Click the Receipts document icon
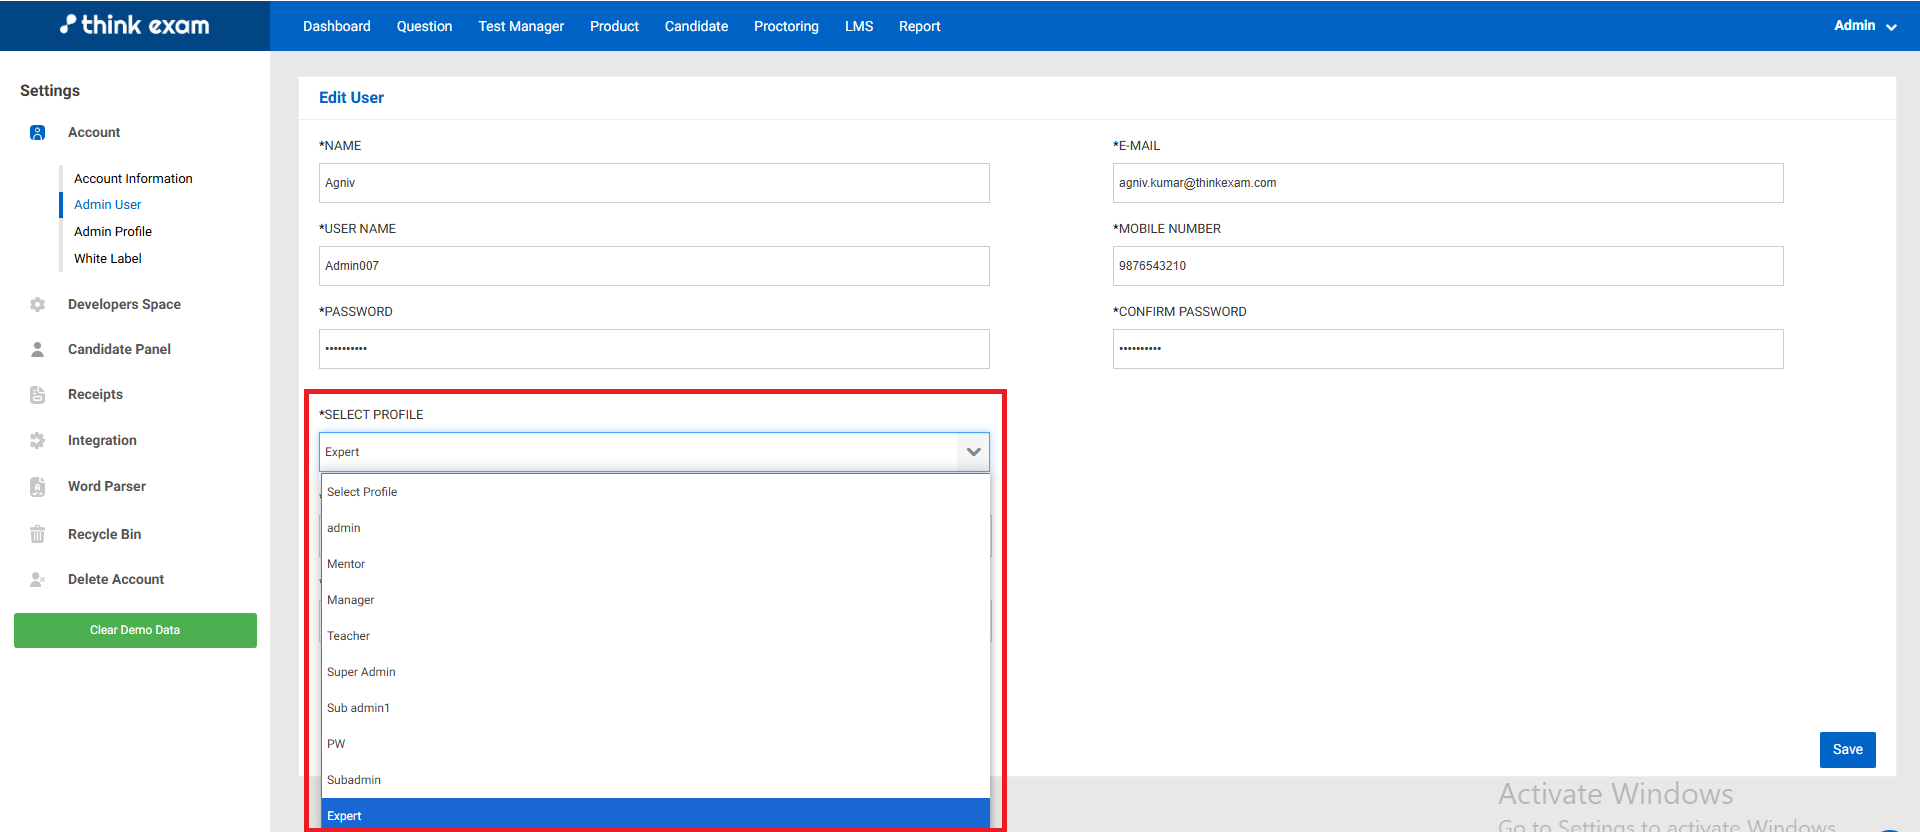This screenshot has width=1920, height=832. [x=37, y=395]
